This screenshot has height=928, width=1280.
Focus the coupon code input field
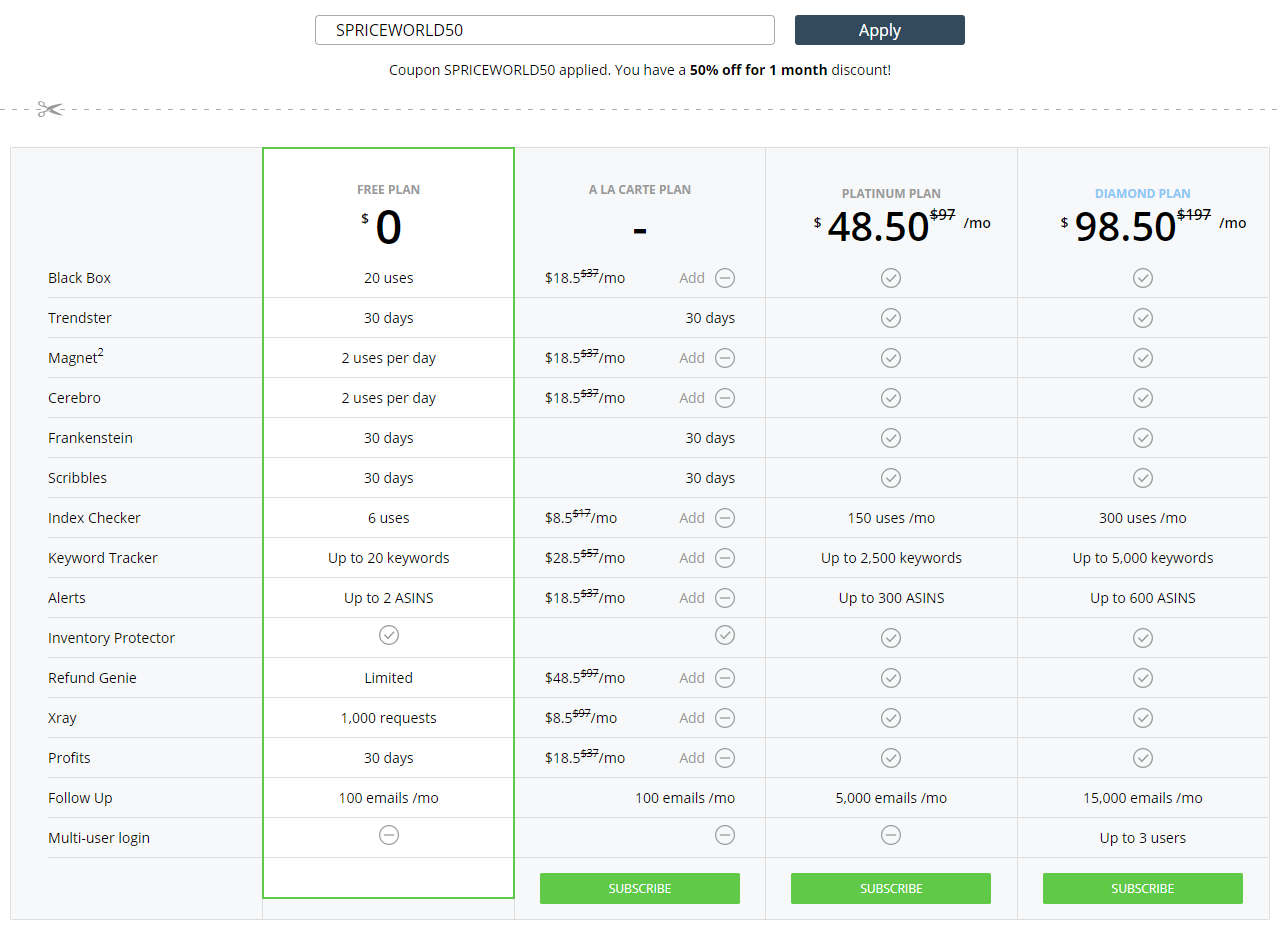545,30
